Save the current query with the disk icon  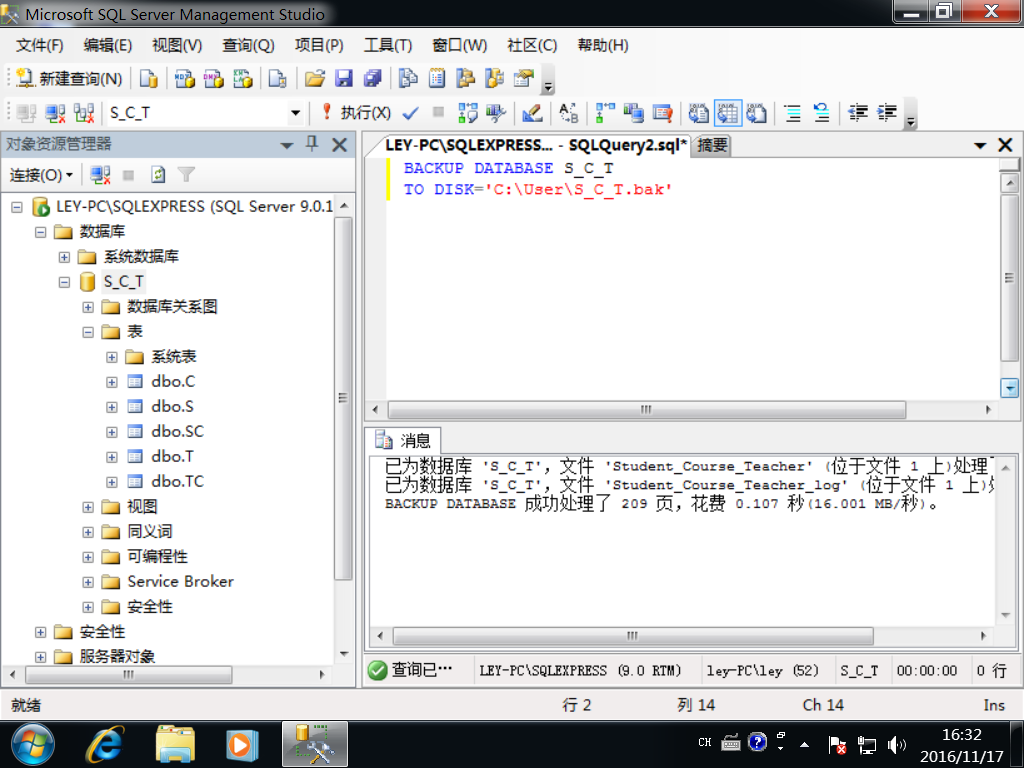tap(344, 79)
